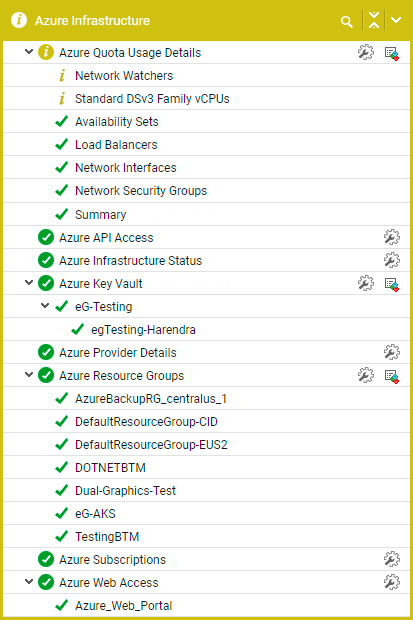Image resolution: width=413 pixels, height=620 pixels.
Task: Open configuration wrench for Azure Infrastructure Status
Action: (x=392, y=260)
